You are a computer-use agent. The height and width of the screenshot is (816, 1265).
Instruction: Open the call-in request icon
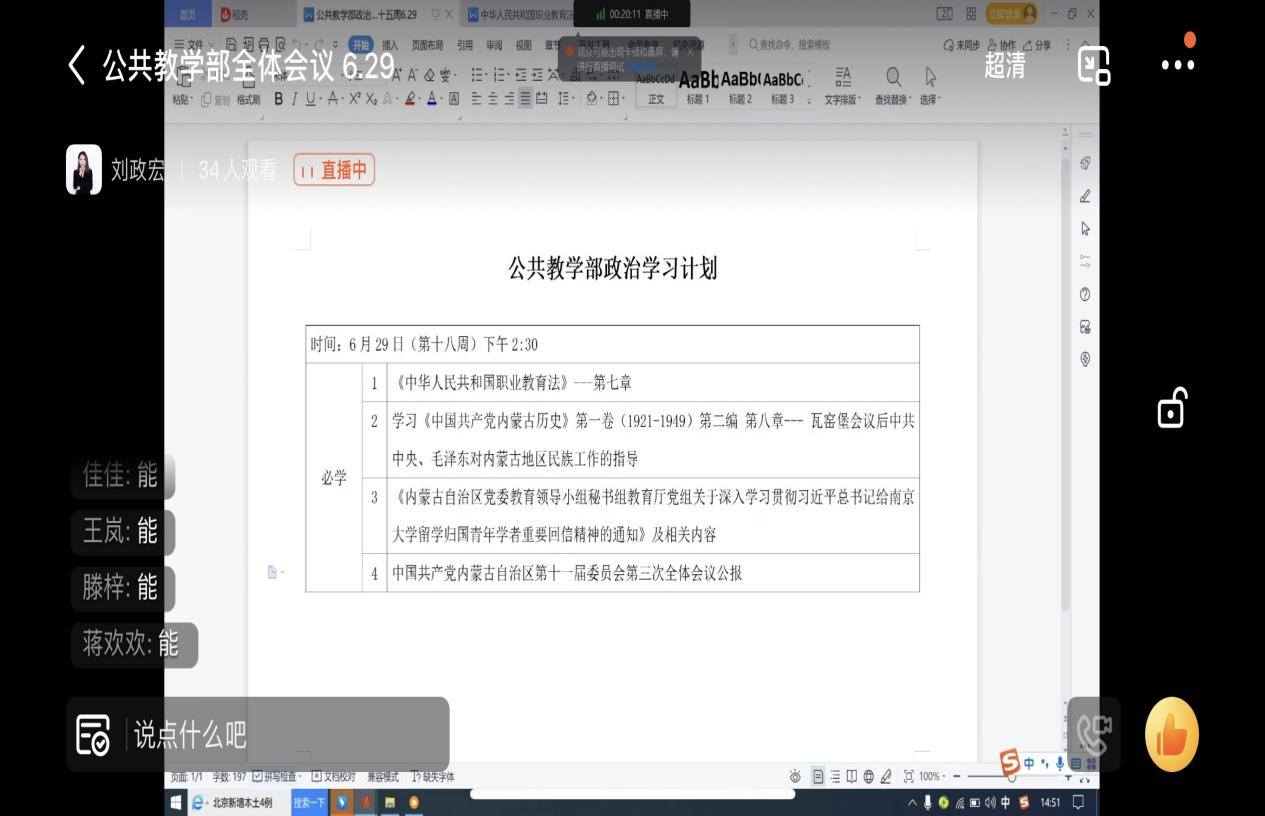pos(1093,735)
